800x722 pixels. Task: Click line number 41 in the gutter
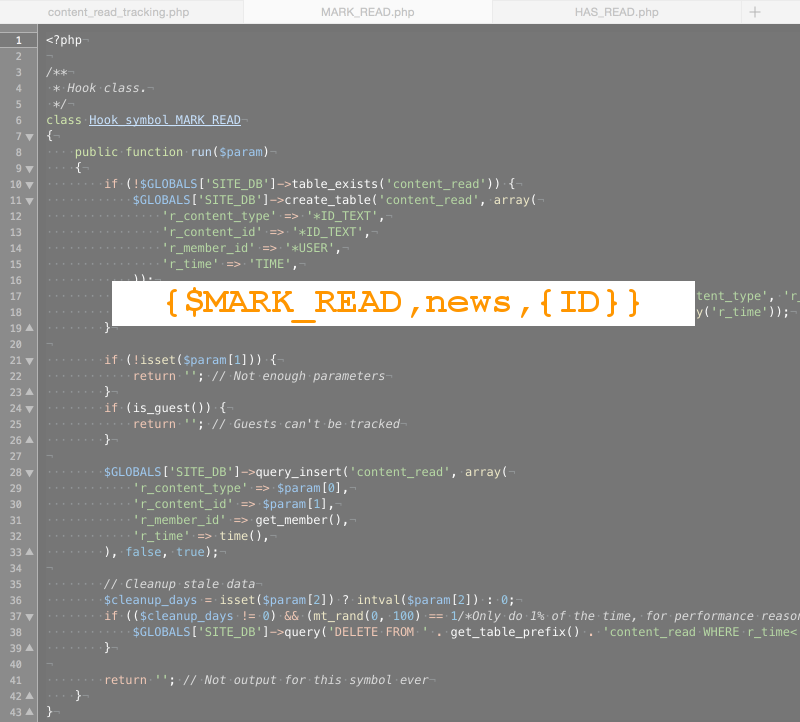[15, 680]
